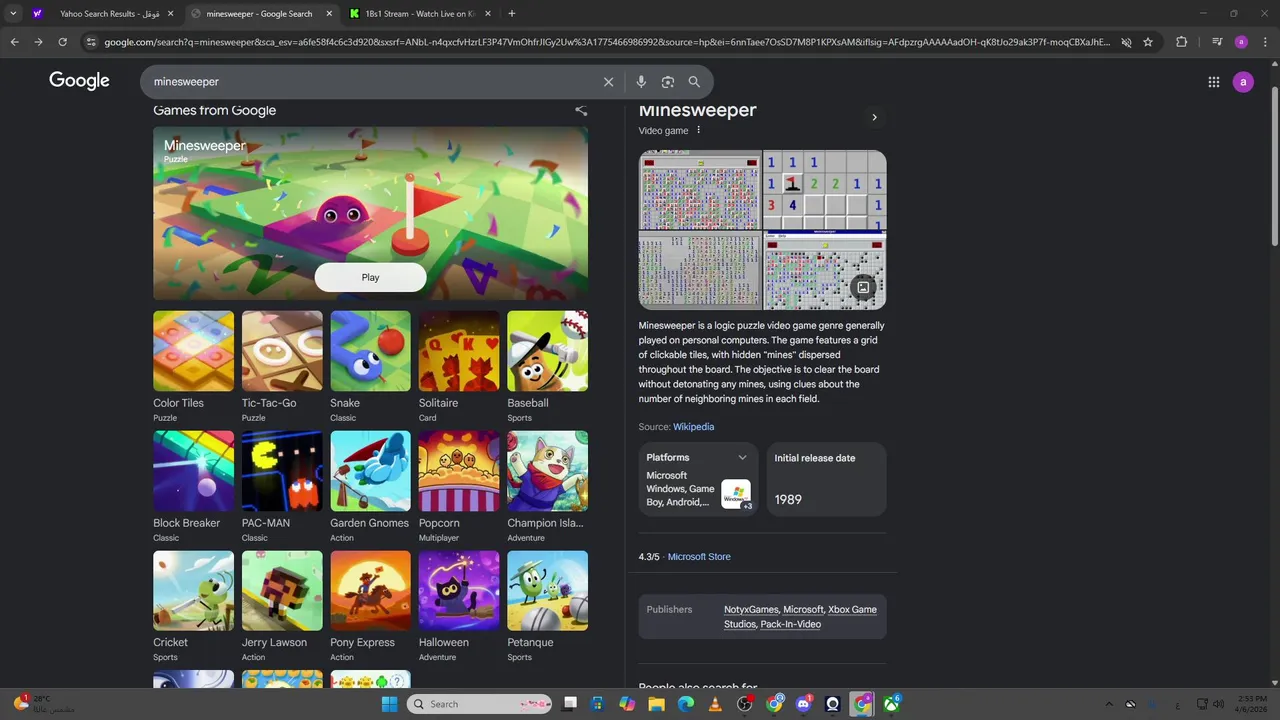
Task: Go to the Google homepage logo
Action: [79, 81]
